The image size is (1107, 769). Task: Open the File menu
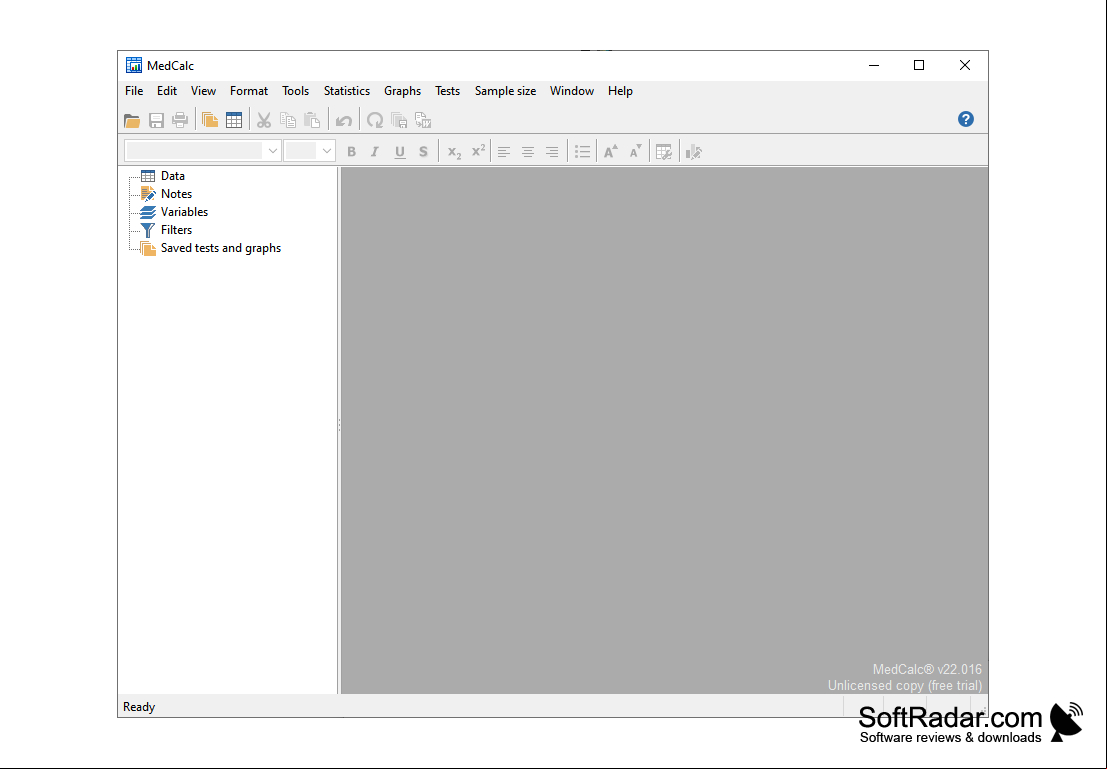pos(134,91)
